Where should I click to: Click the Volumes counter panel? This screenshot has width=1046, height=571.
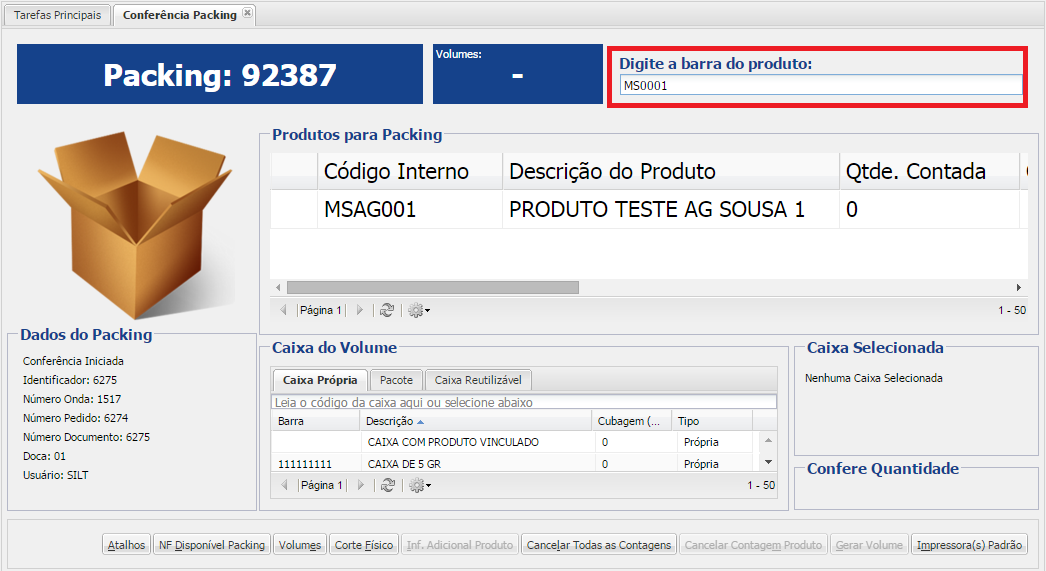[x=518, y=74]
